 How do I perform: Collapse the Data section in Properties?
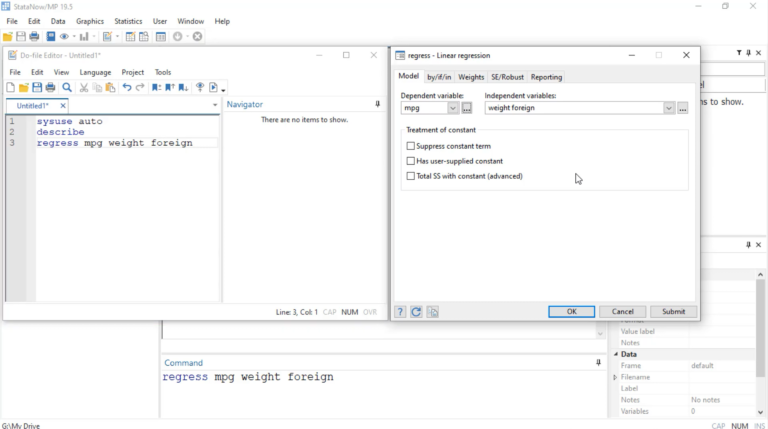[x=616, y=354]
